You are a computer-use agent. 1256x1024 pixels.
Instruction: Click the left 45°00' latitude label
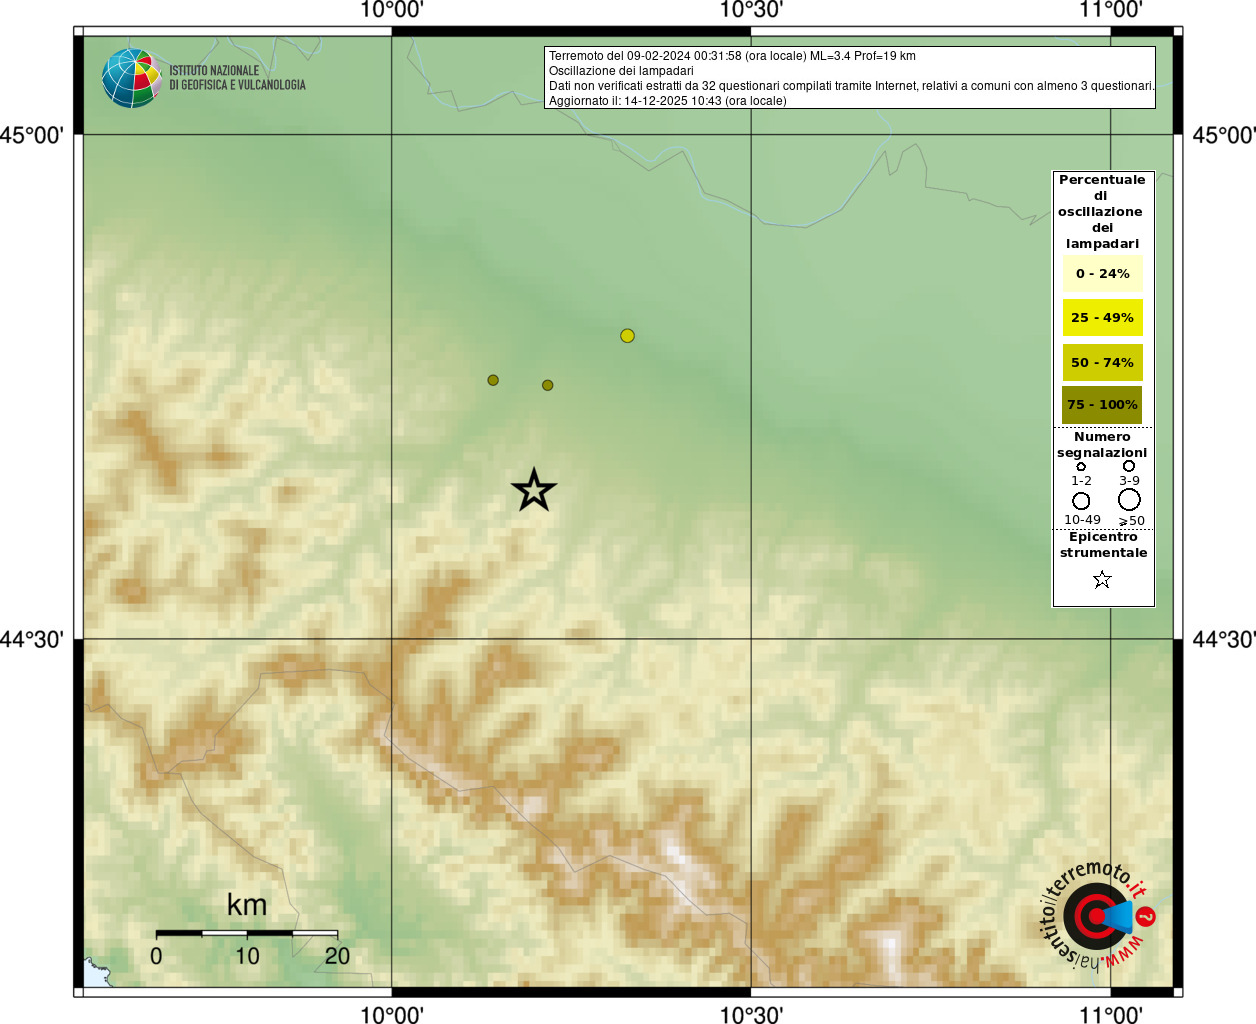tap(32, 135)
